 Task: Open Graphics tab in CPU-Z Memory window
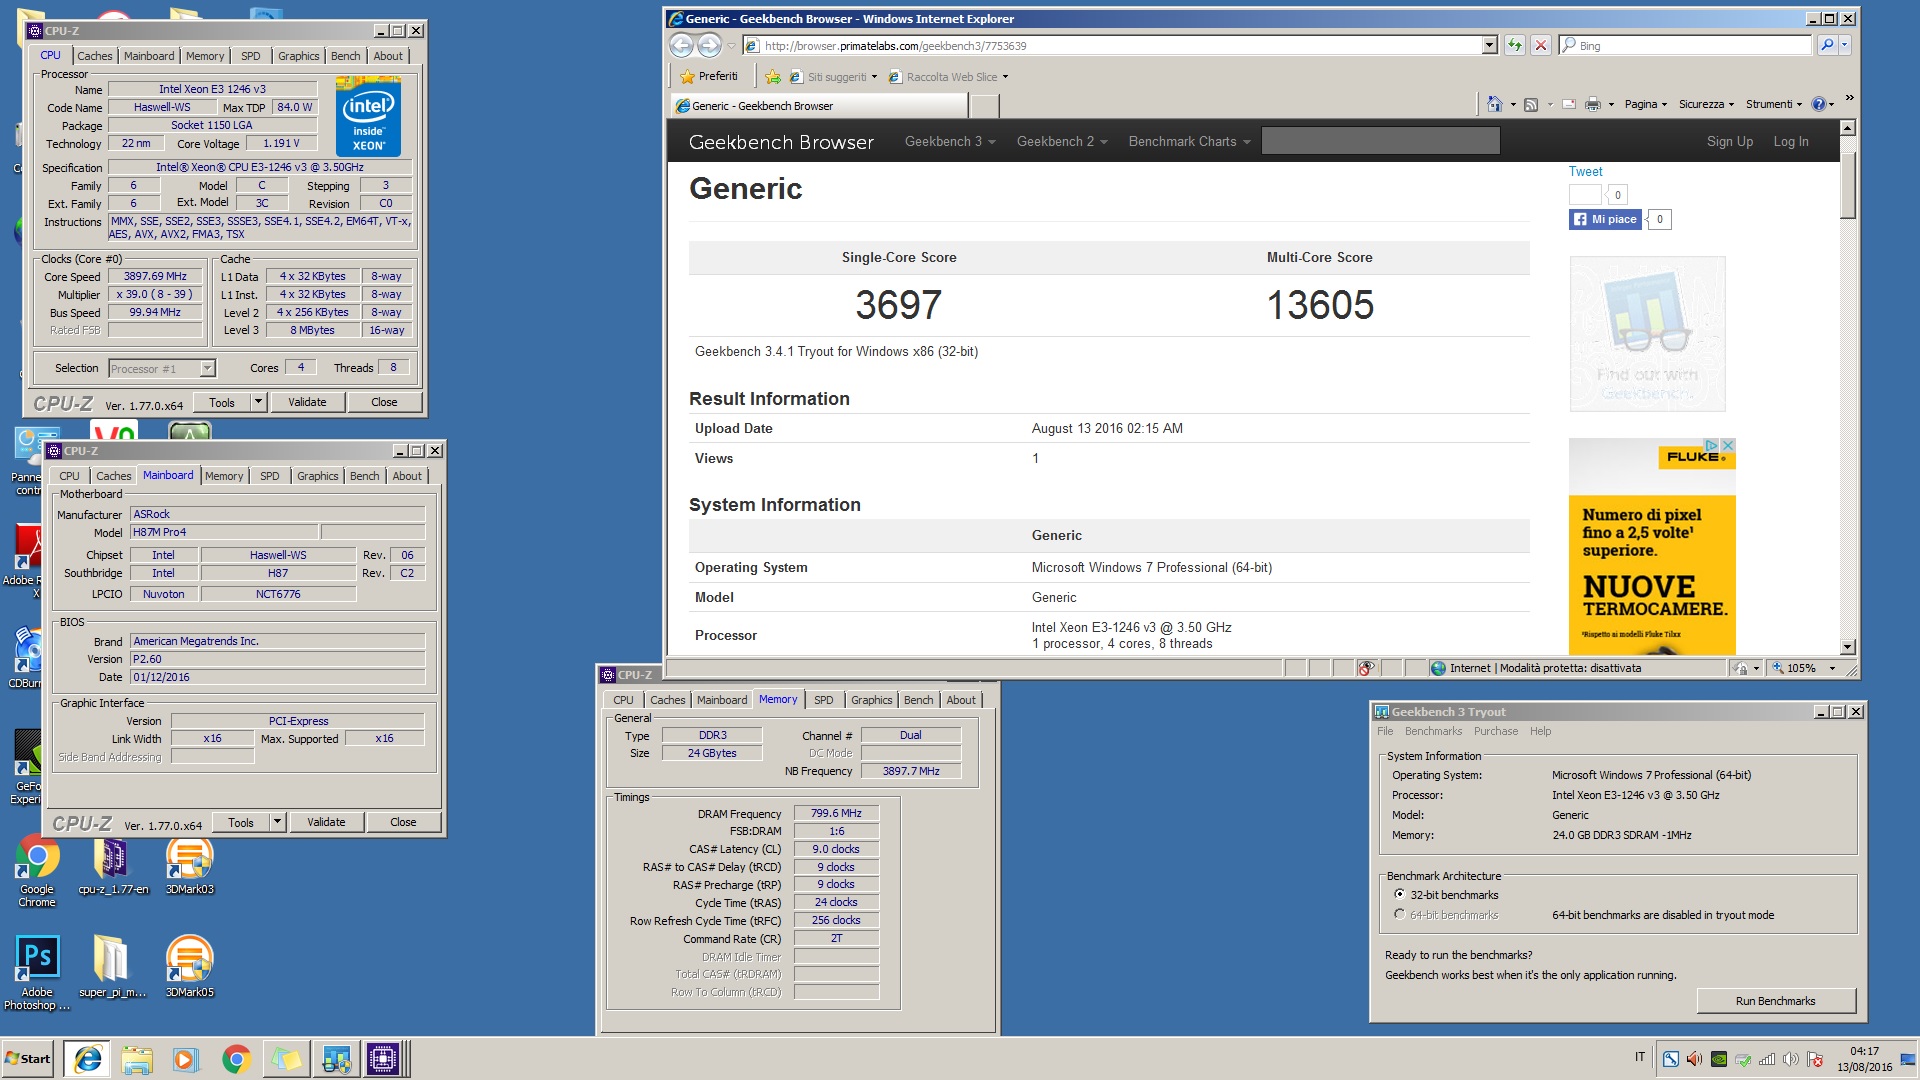(x=872, y=700)
